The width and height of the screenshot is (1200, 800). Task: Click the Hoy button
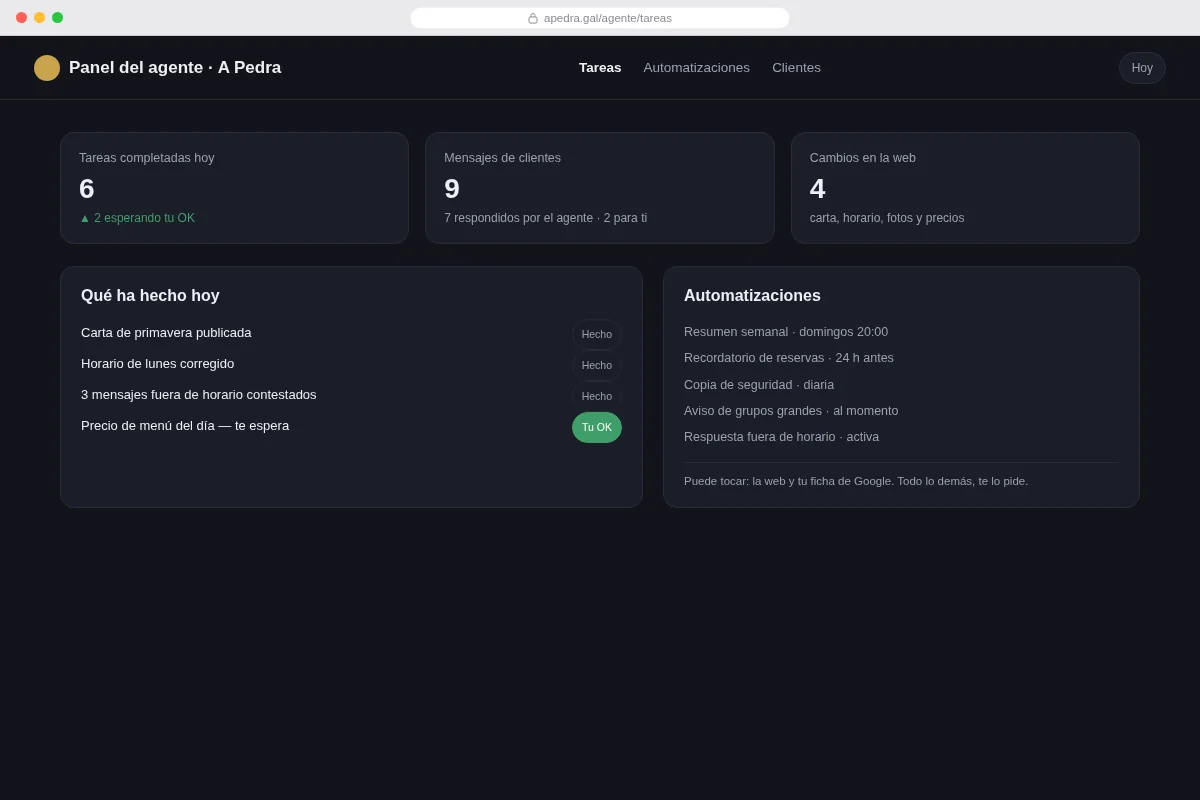tap(1142, 68)
